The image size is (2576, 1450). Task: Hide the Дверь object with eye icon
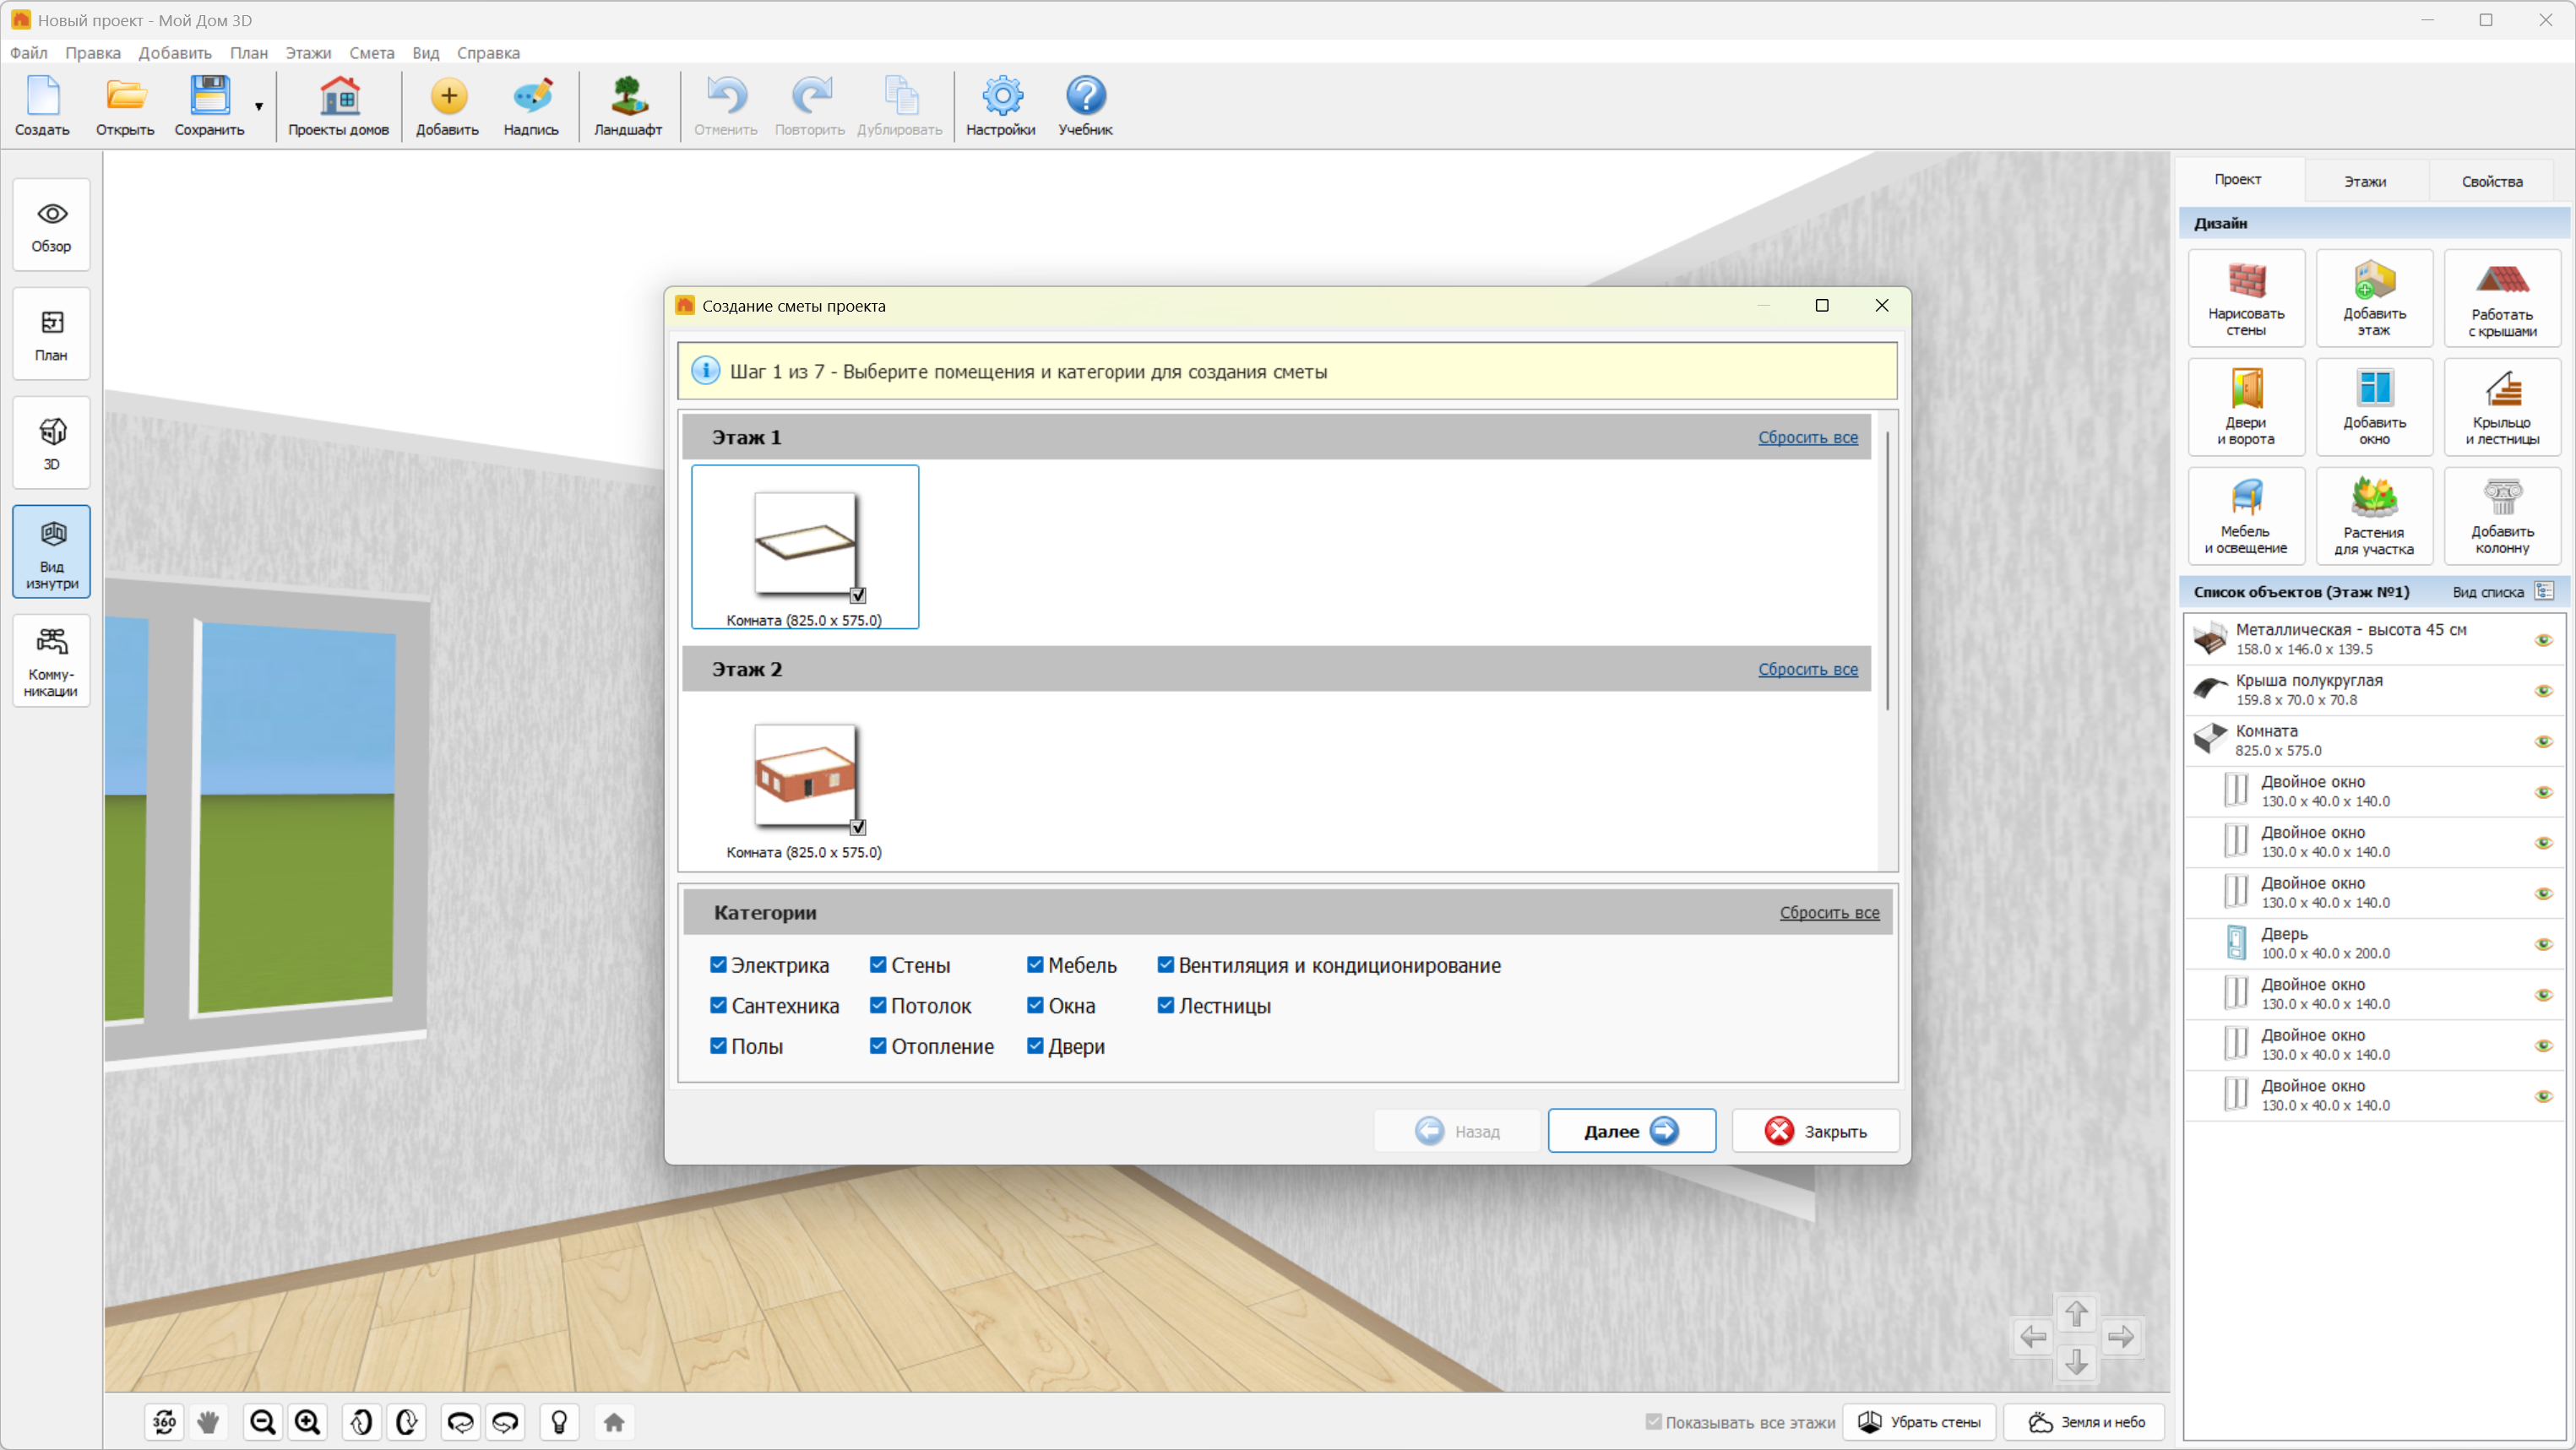(x=2543, y=943)
